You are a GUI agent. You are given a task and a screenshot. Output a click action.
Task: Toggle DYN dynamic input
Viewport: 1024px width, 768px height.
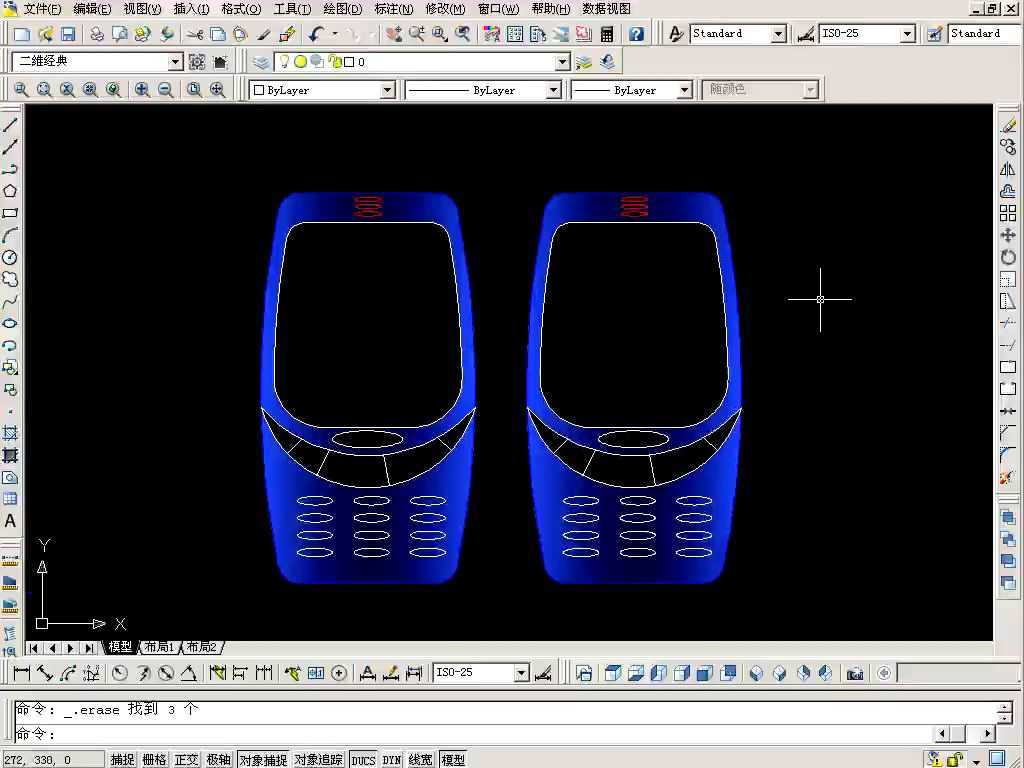click(391, 760)
